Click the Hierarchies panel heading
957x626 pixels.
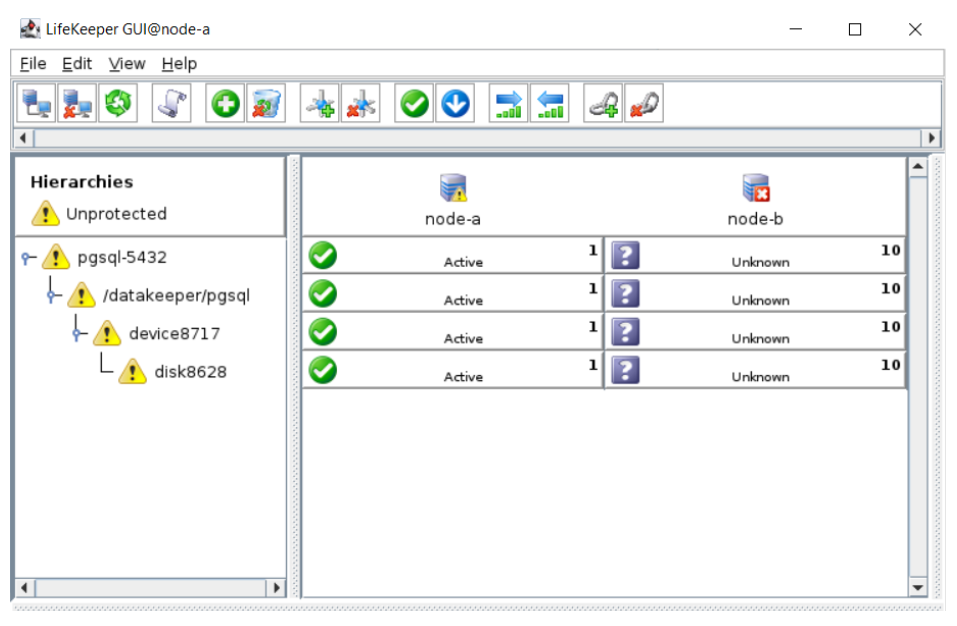[82, 182]
